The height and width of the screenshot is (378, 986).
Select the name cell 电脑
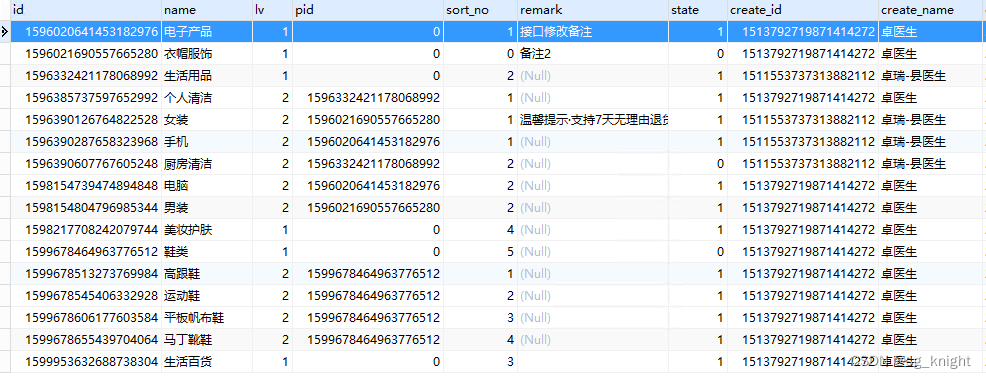[207, 186]
